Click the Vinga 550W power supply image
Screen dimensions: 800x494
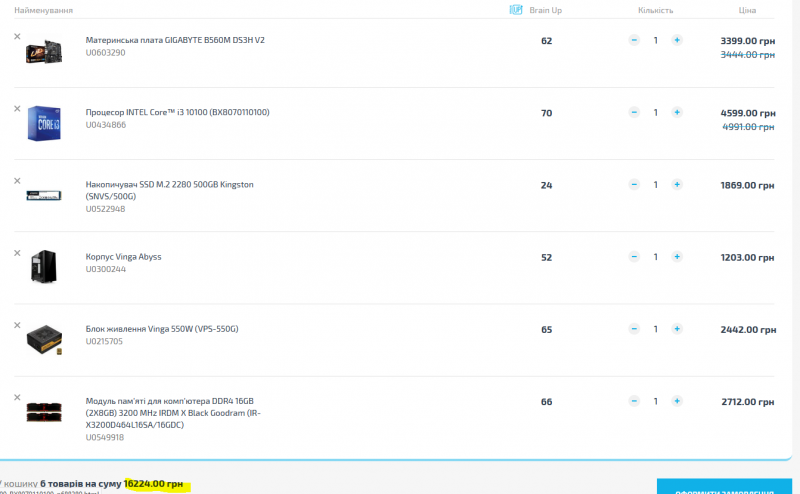click(44, 339)
